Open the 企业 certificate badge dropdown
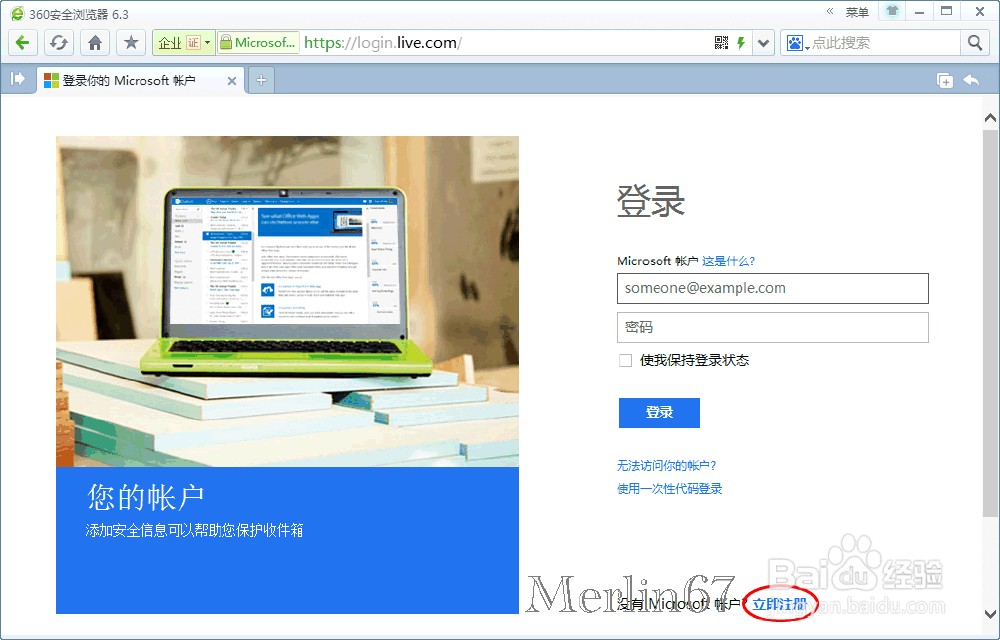 pos(184,43)
